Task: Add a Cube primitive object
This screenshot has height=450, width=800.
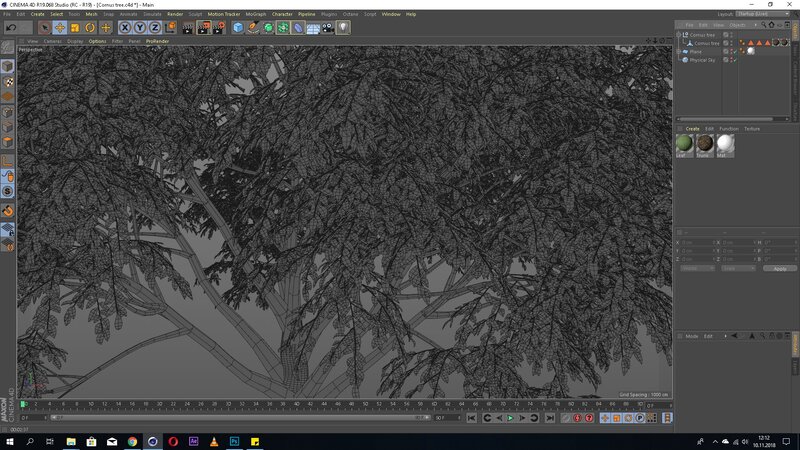Action: (x=238, y=28)
